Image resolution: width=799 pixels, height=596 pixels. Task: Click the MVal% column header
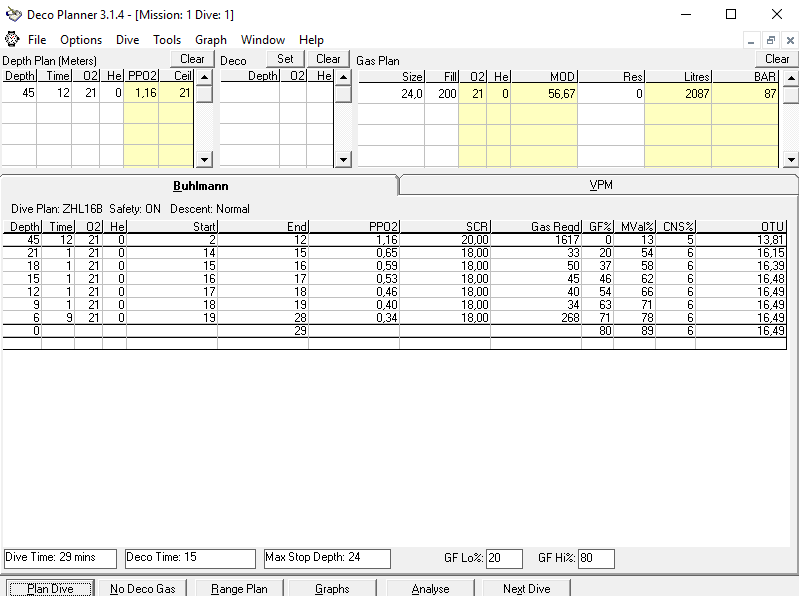point(635,227)
